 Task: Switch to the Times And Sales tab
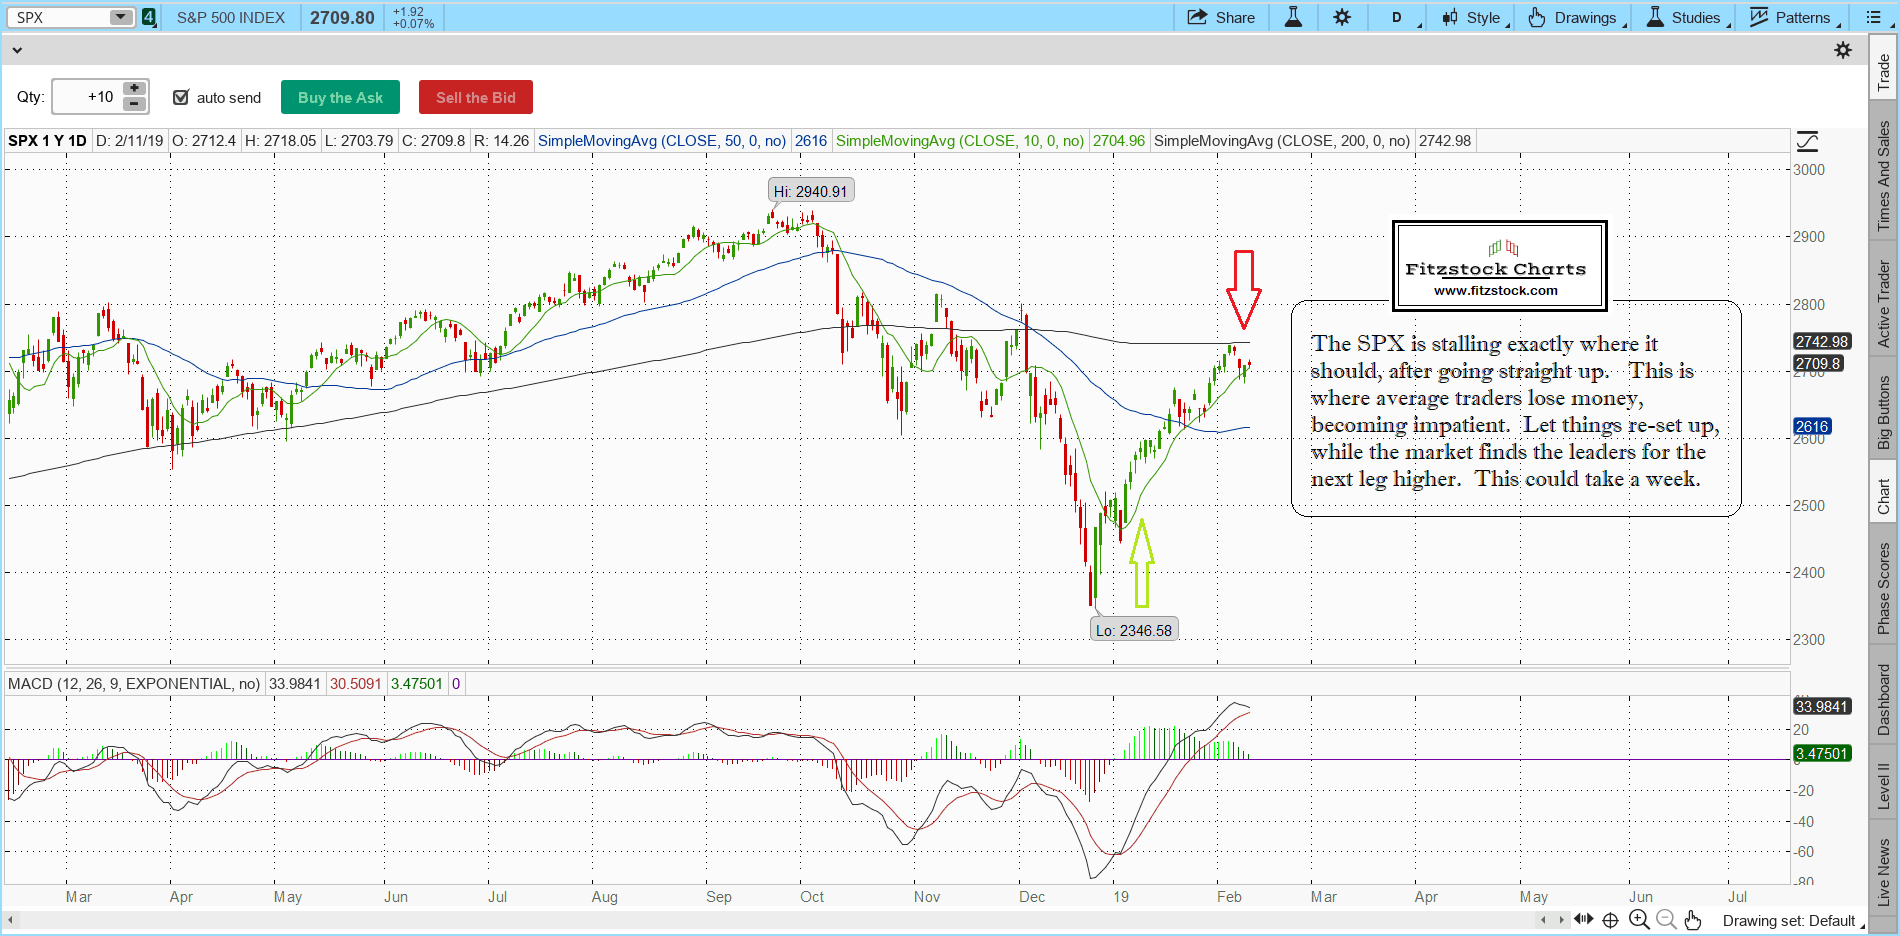pyautogui.click(x=1883, y=176)
